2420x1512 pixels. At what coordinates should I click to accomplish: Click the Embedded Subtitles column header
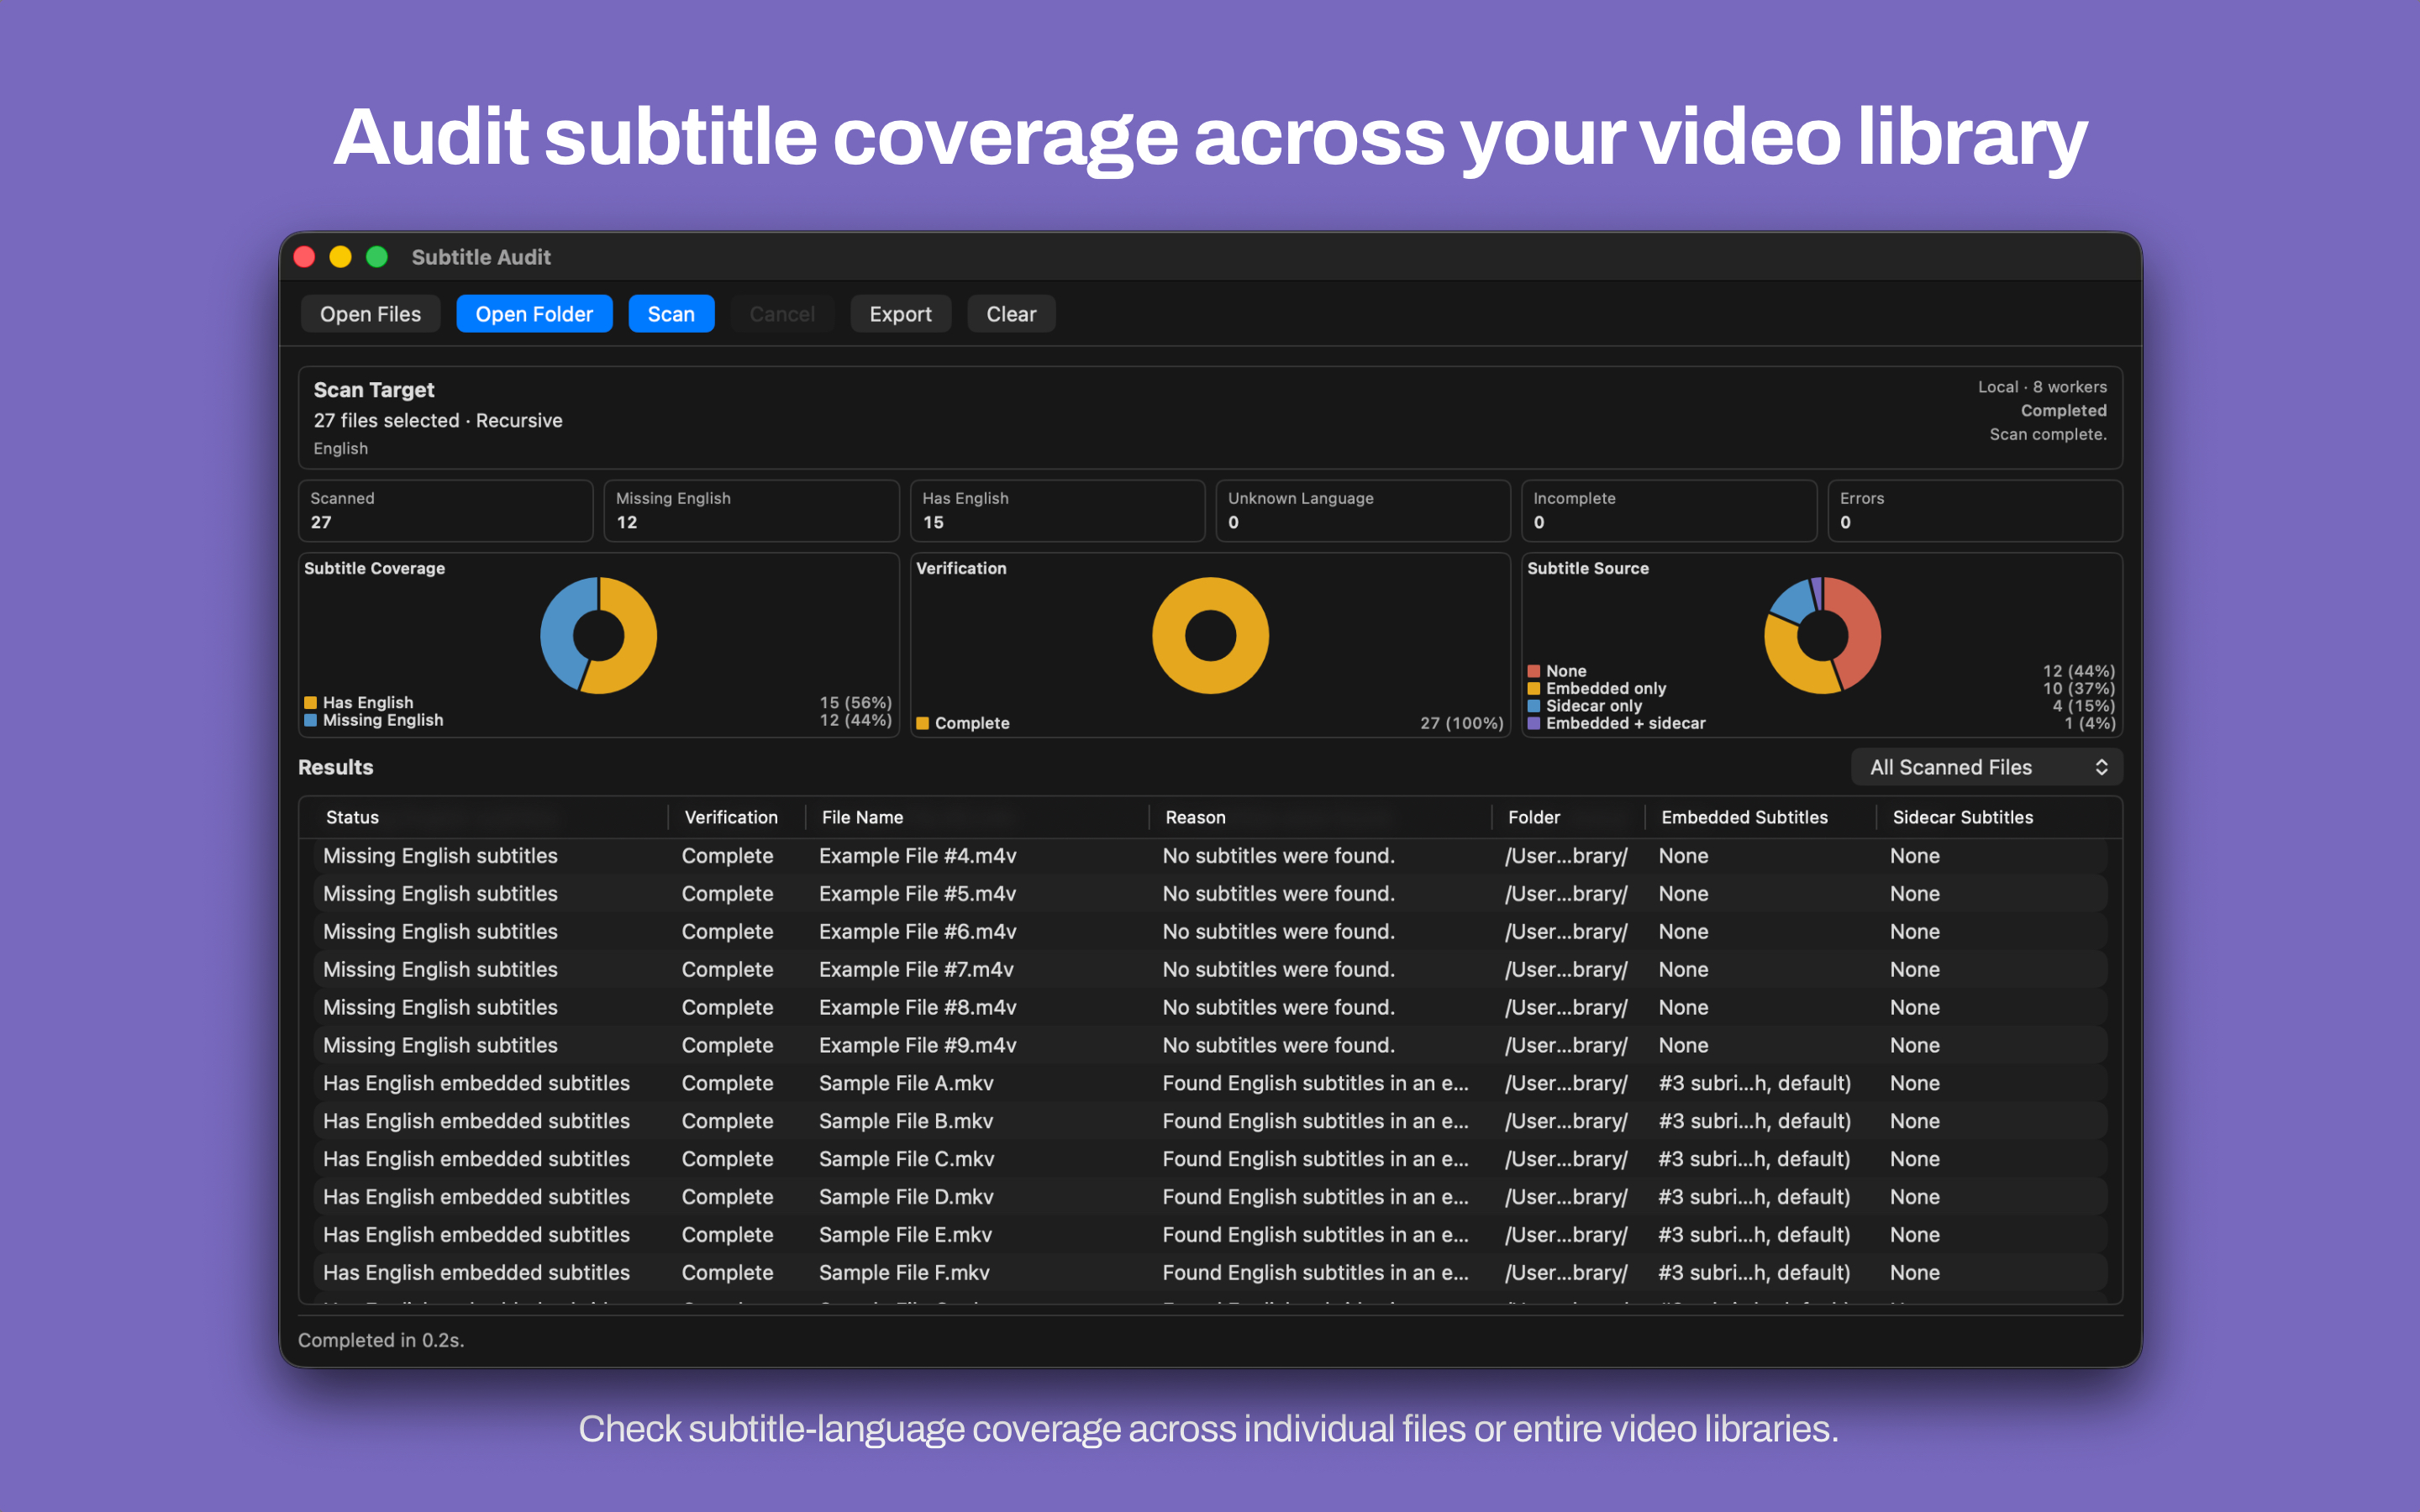(1744, 817)
